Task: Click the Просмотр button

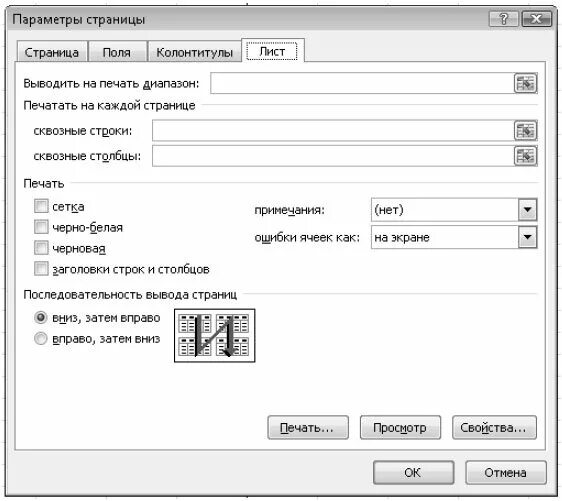Action: 400,428
